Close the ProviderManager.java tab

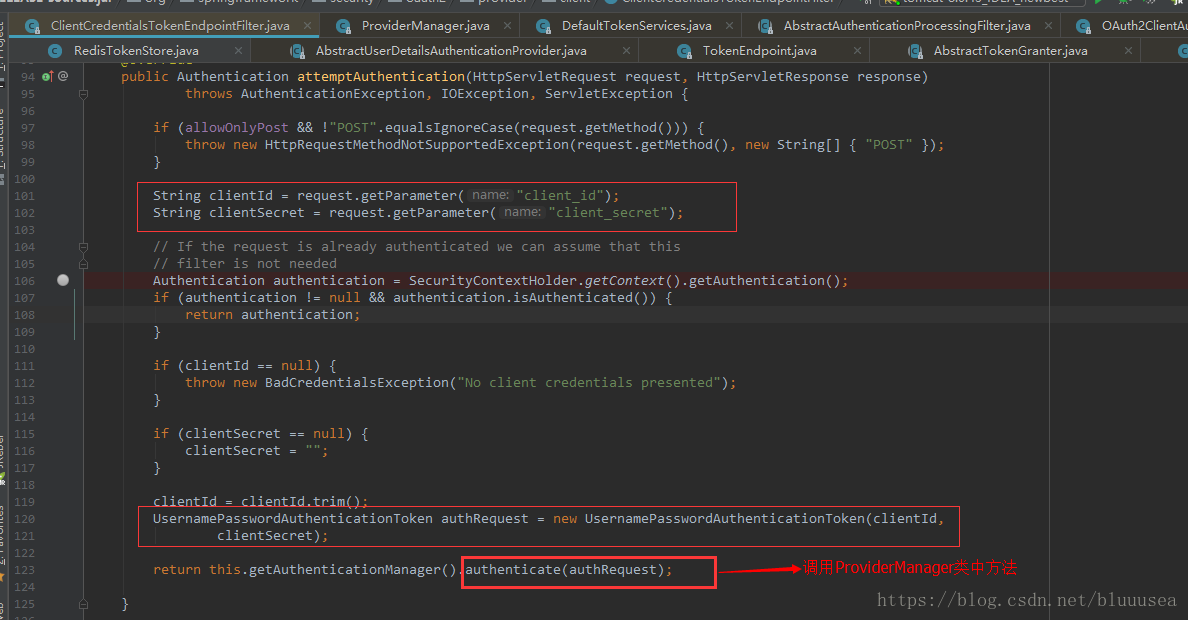point(508,25)
